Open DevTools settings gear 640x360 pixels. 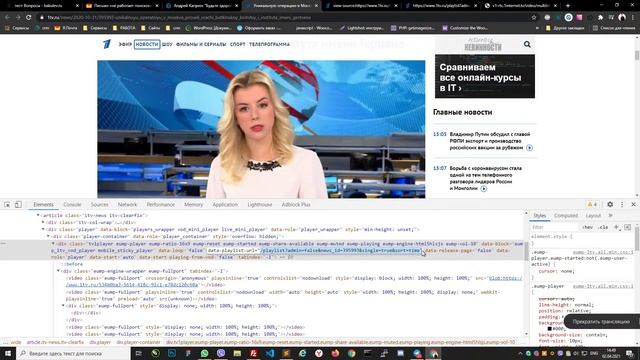[x=610, y=204]
